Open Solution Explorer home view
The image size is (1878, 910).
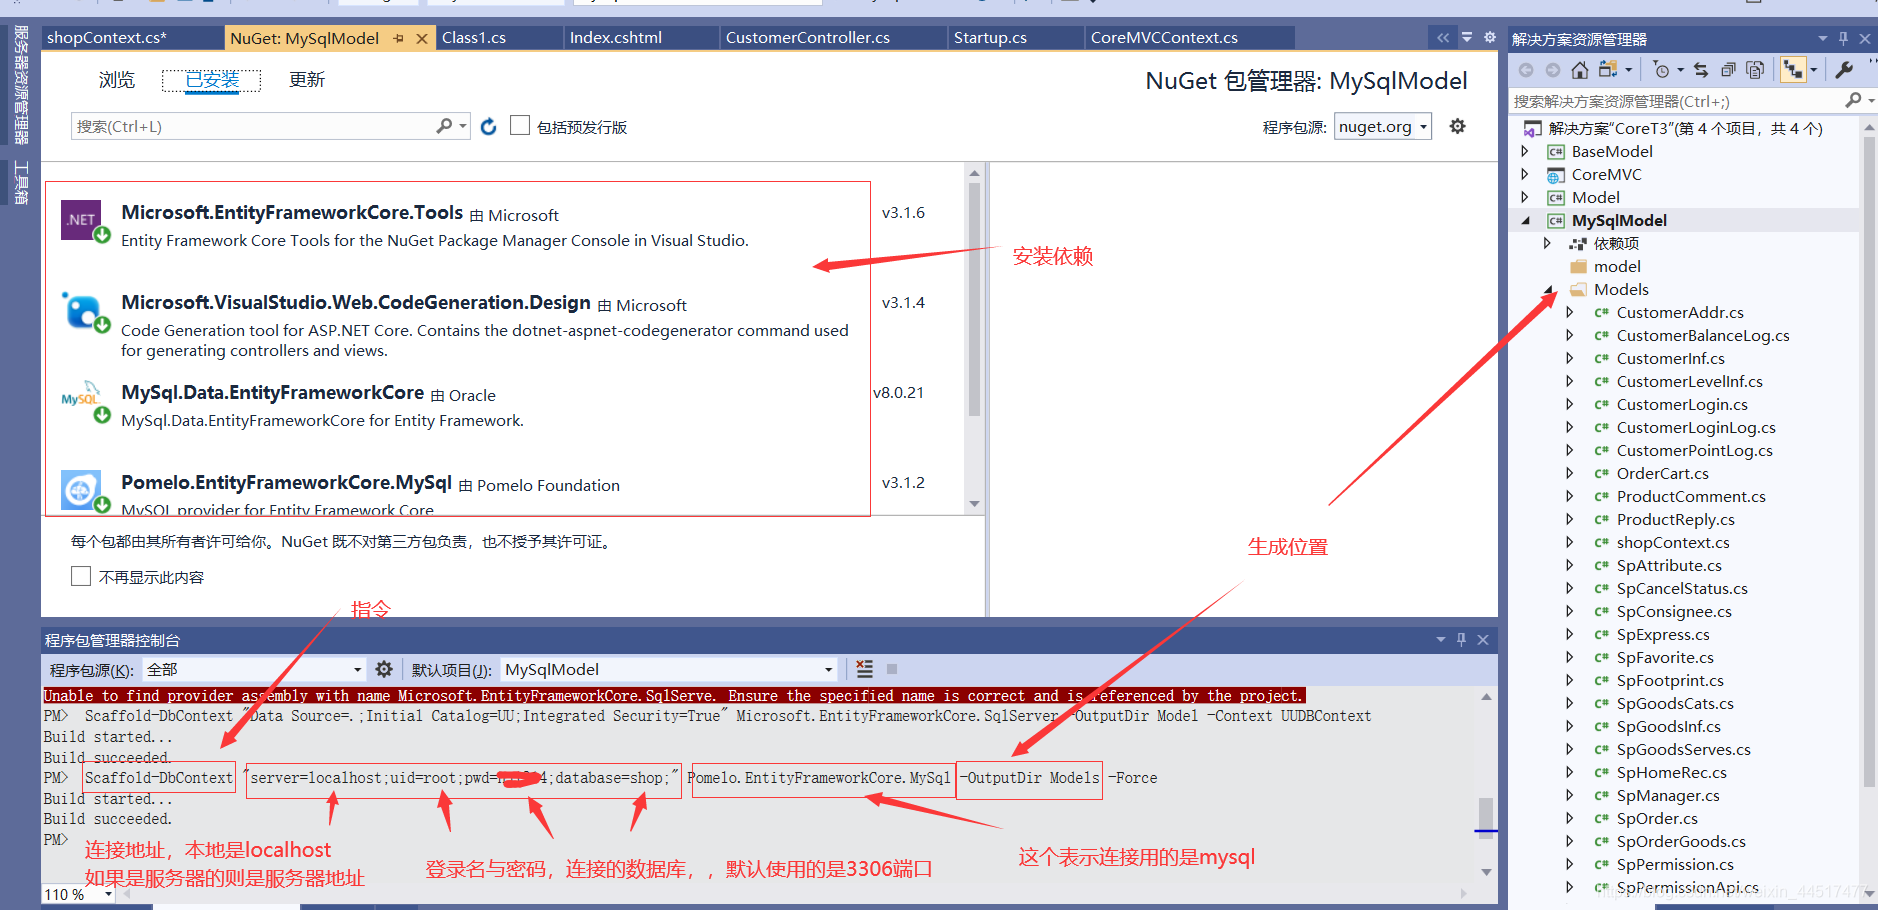pyautogui.click(x=1579, y=70)
